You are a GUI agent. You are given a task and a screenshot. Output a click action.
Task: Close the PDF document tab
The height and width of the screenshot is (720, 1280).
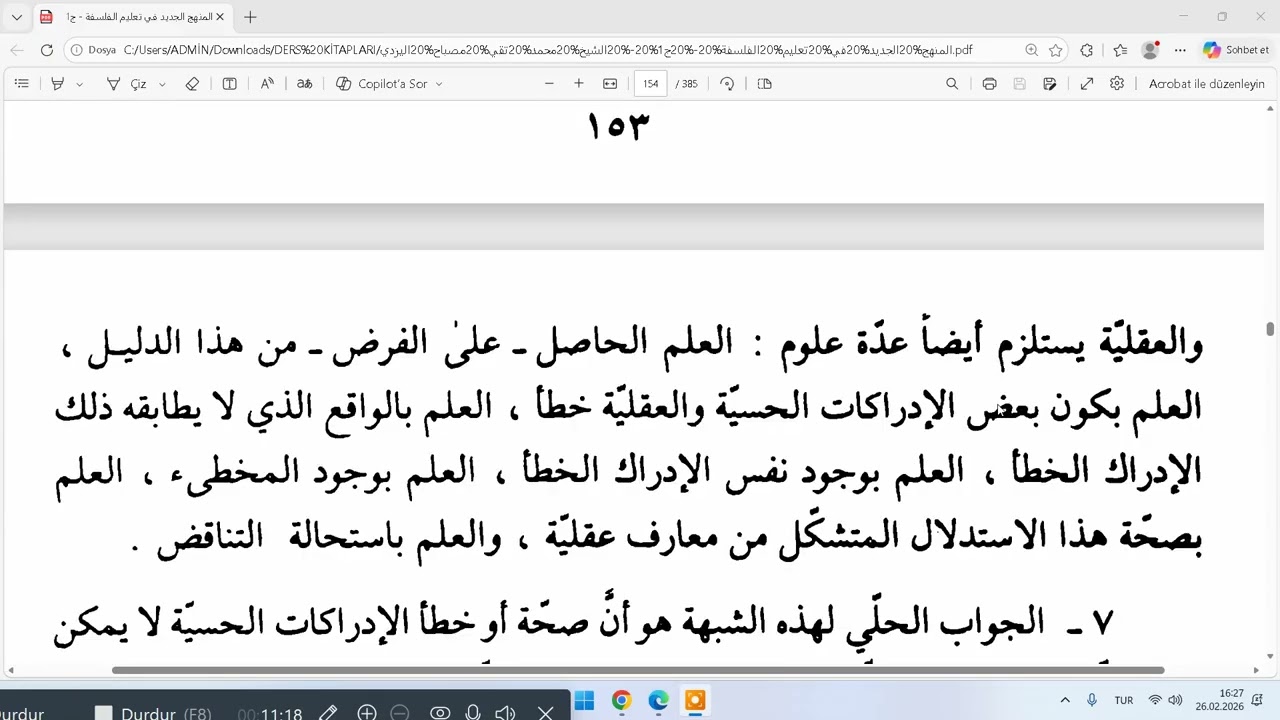tap(219, 17)
